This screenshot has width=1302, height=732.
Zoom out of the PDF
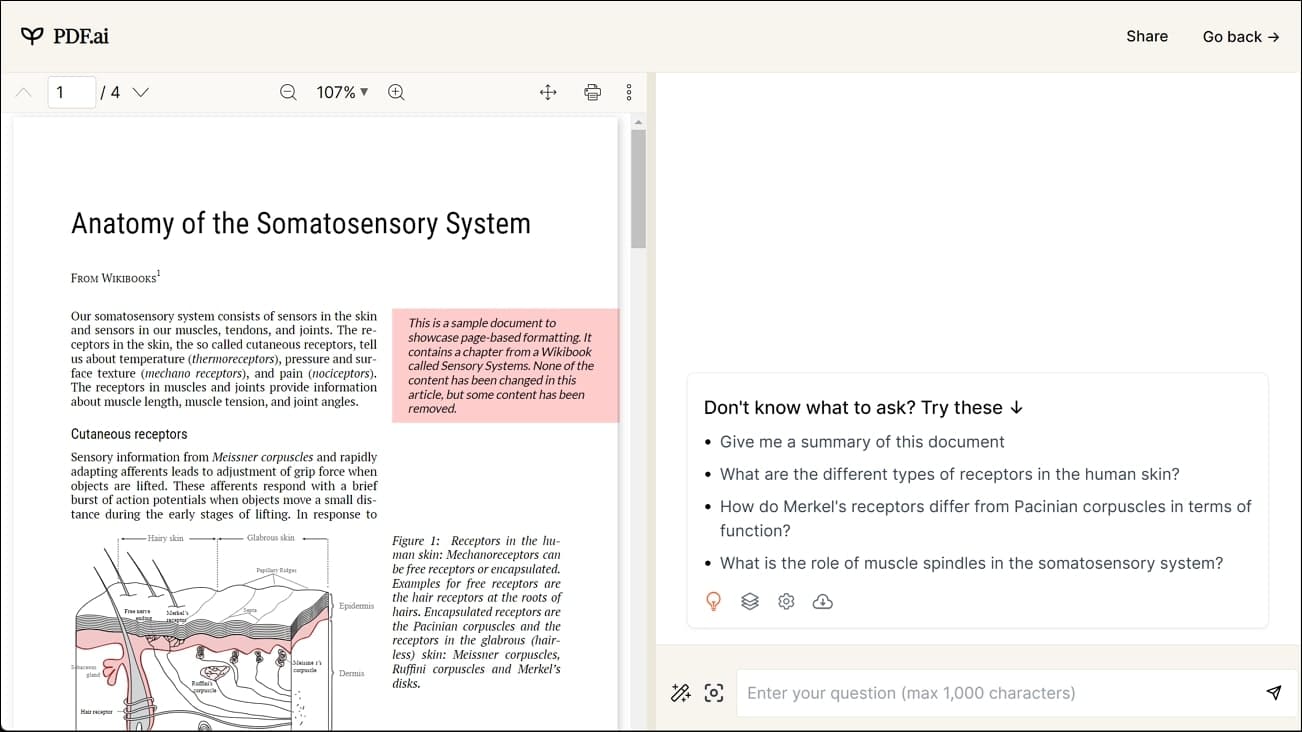pos(288,92)
